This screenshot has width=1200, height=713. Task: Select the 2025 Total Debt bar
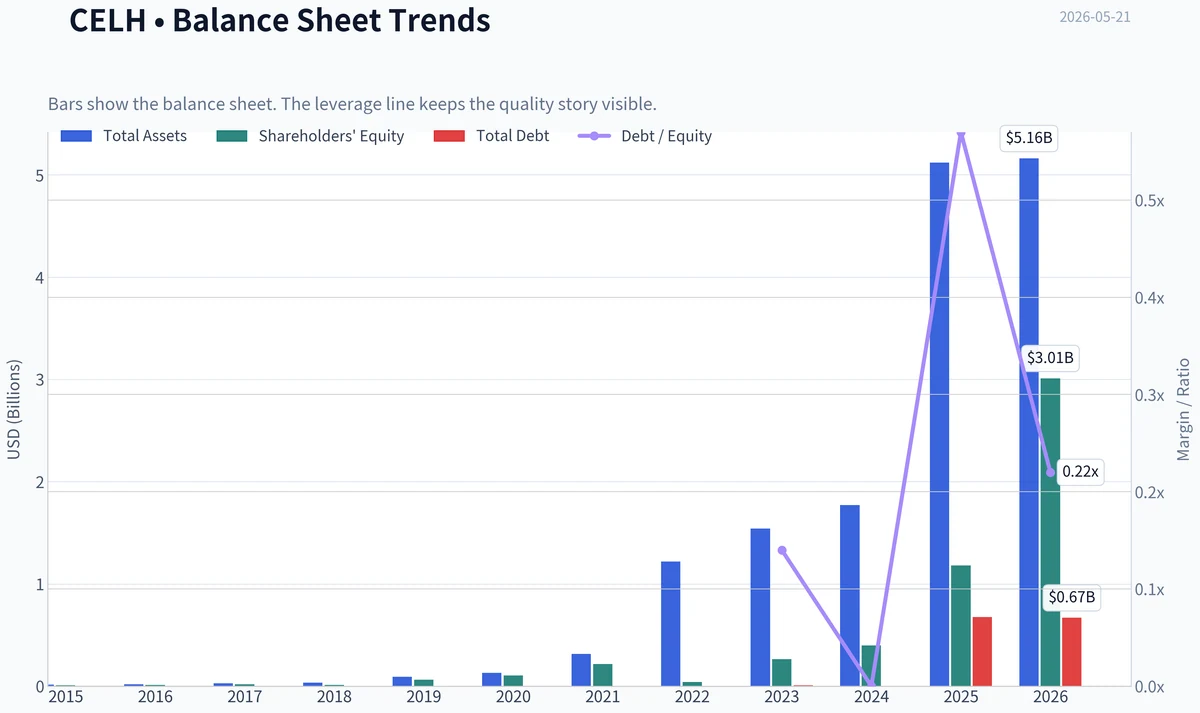point(982,652)
